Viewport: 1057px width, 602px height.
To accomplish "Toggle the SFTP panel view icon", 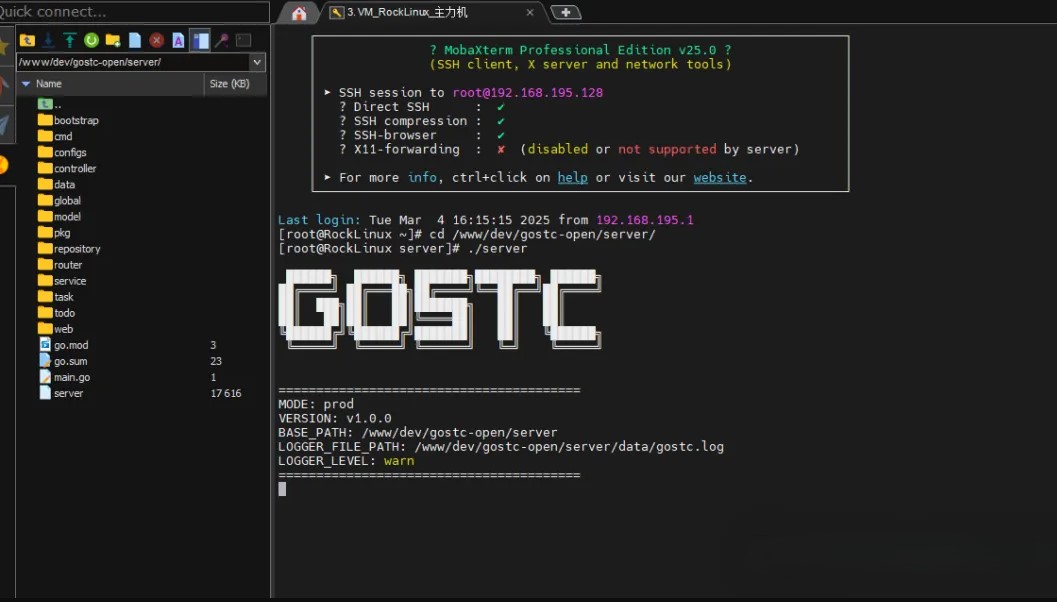I will click(x=200, y=40).
